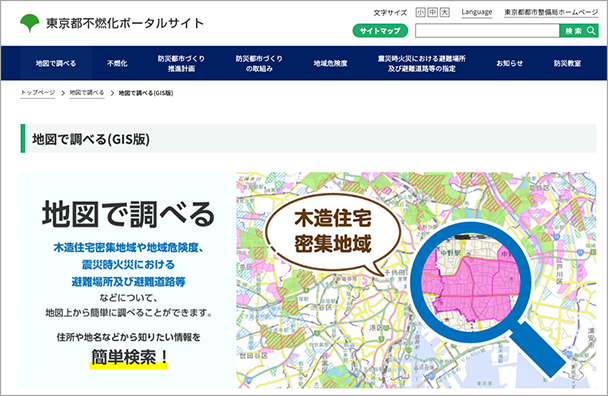Expand the 防災都市づくり推進計画 menu
This screenshot has height=396, width=608.
coord(181,63)
